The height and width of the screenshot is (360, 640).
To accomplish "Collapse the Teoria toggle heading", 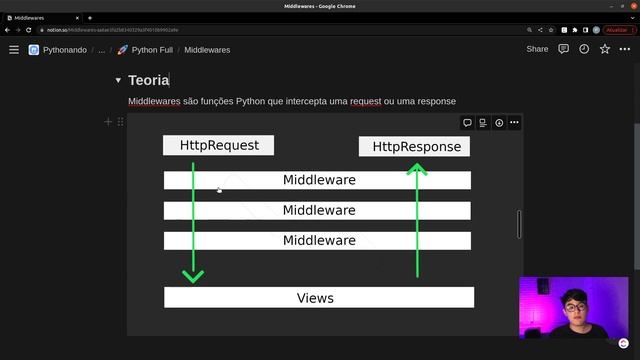I will coord(118,80).
